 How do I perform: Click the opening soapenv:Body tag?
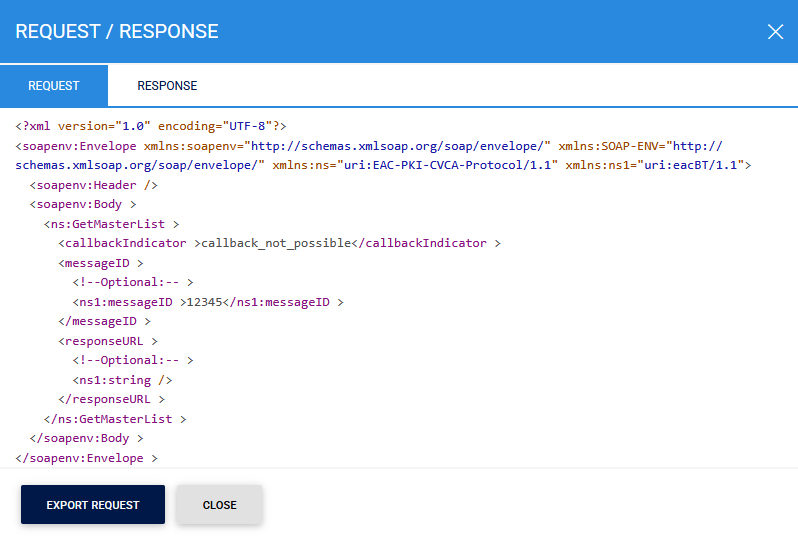(83, 204)
